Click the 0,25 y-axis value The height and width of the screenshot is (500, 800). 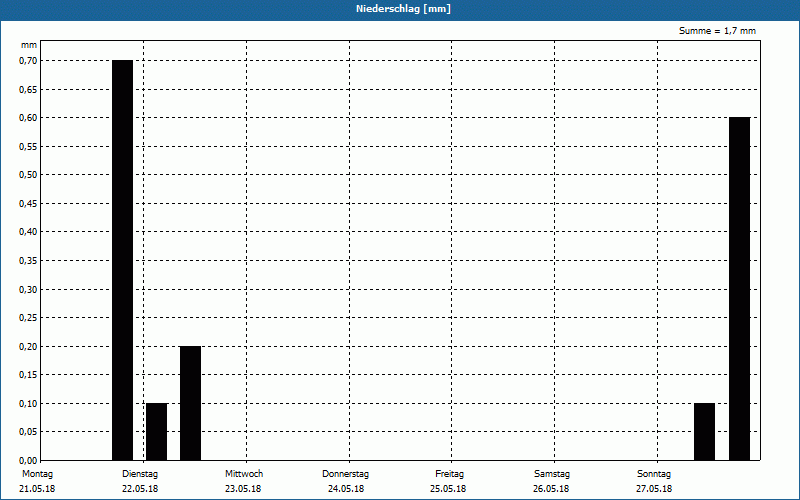tap(28, 318)
